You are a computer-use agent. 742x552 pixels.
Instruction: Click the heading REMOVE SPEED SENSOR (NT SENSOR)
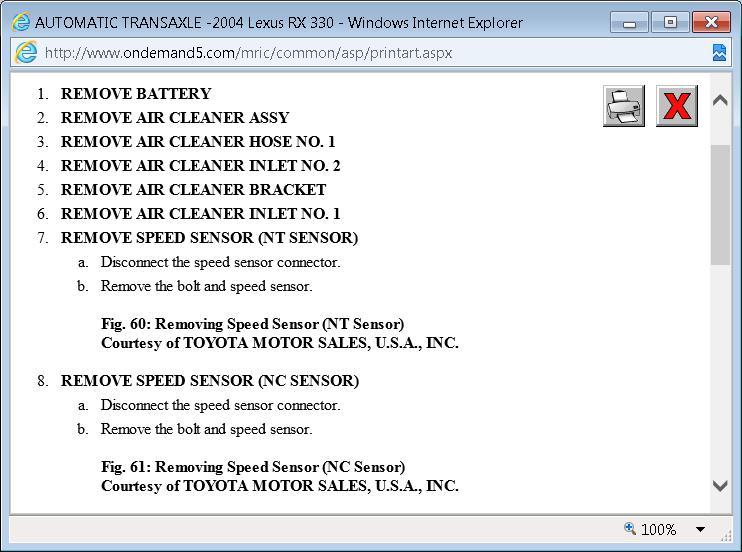coord(210,238)
